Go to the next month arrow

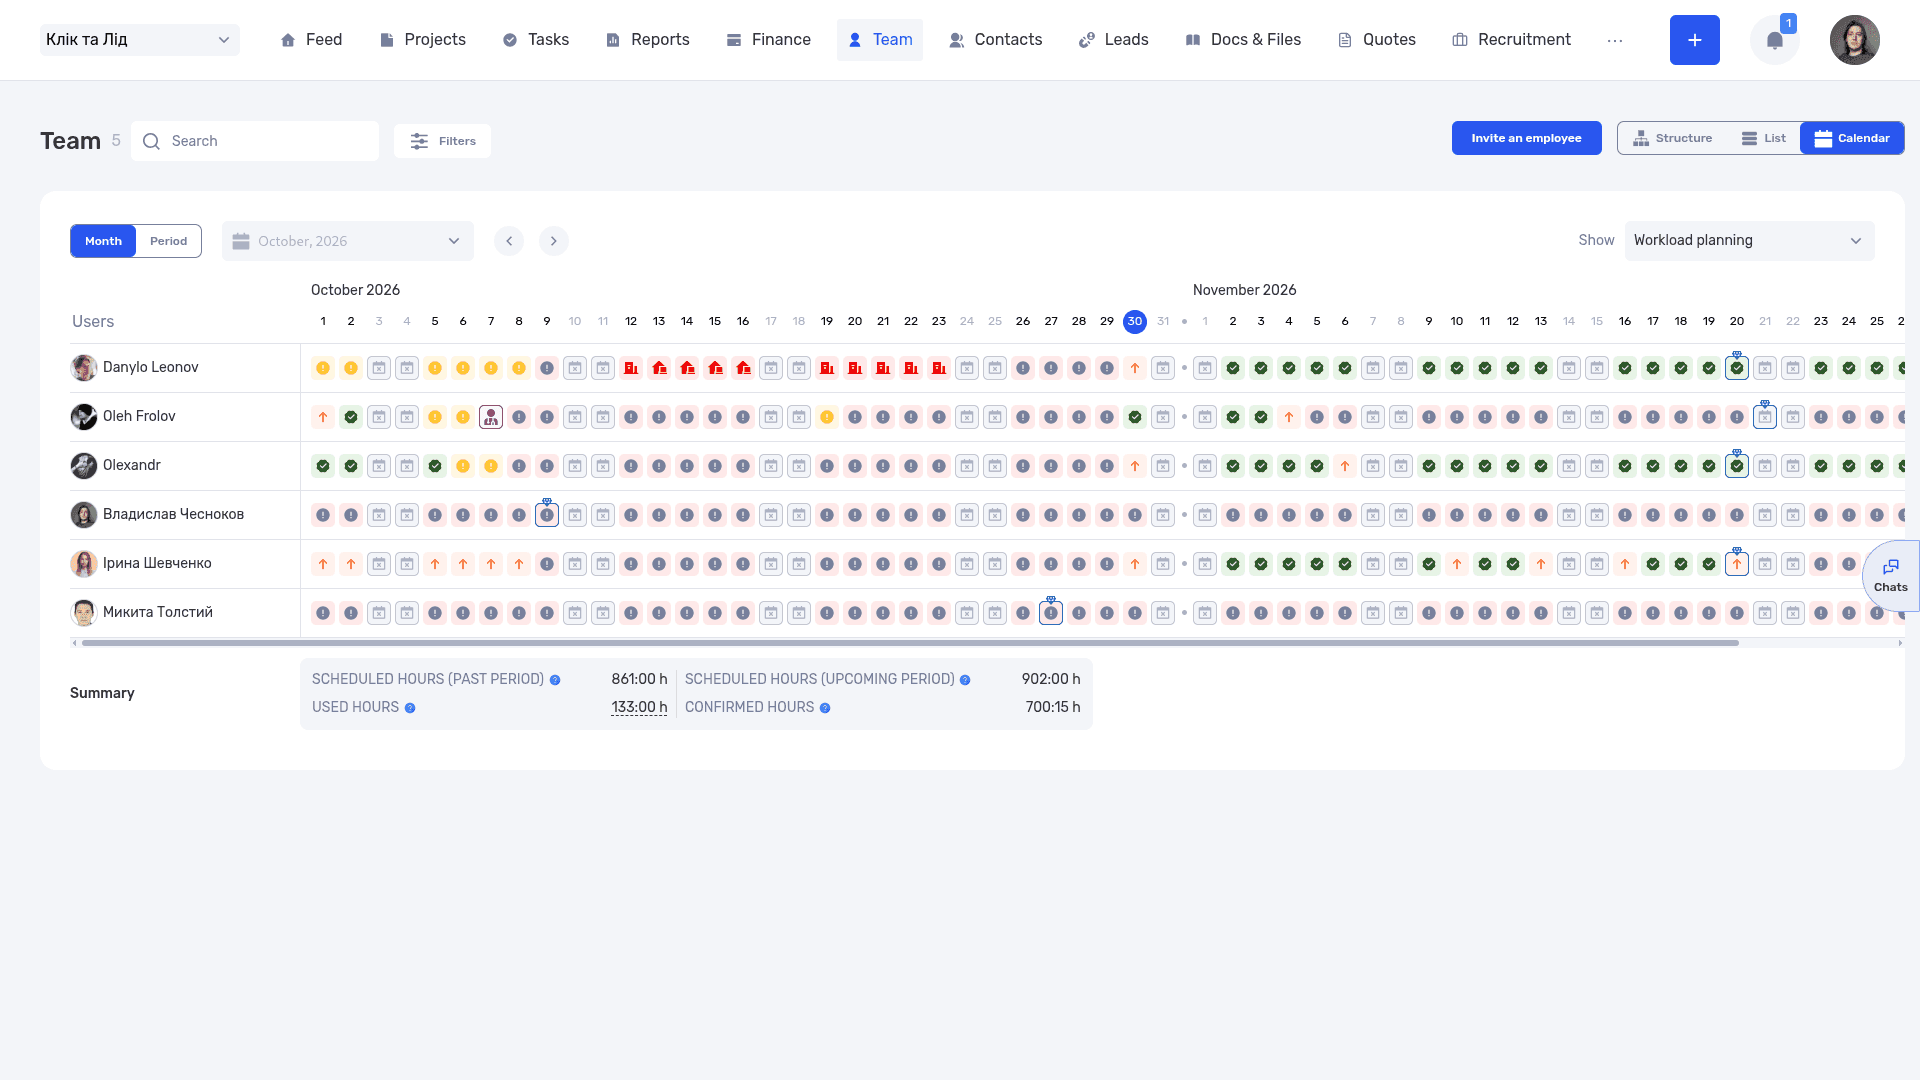pyautogui.click(x=554, y=241)
